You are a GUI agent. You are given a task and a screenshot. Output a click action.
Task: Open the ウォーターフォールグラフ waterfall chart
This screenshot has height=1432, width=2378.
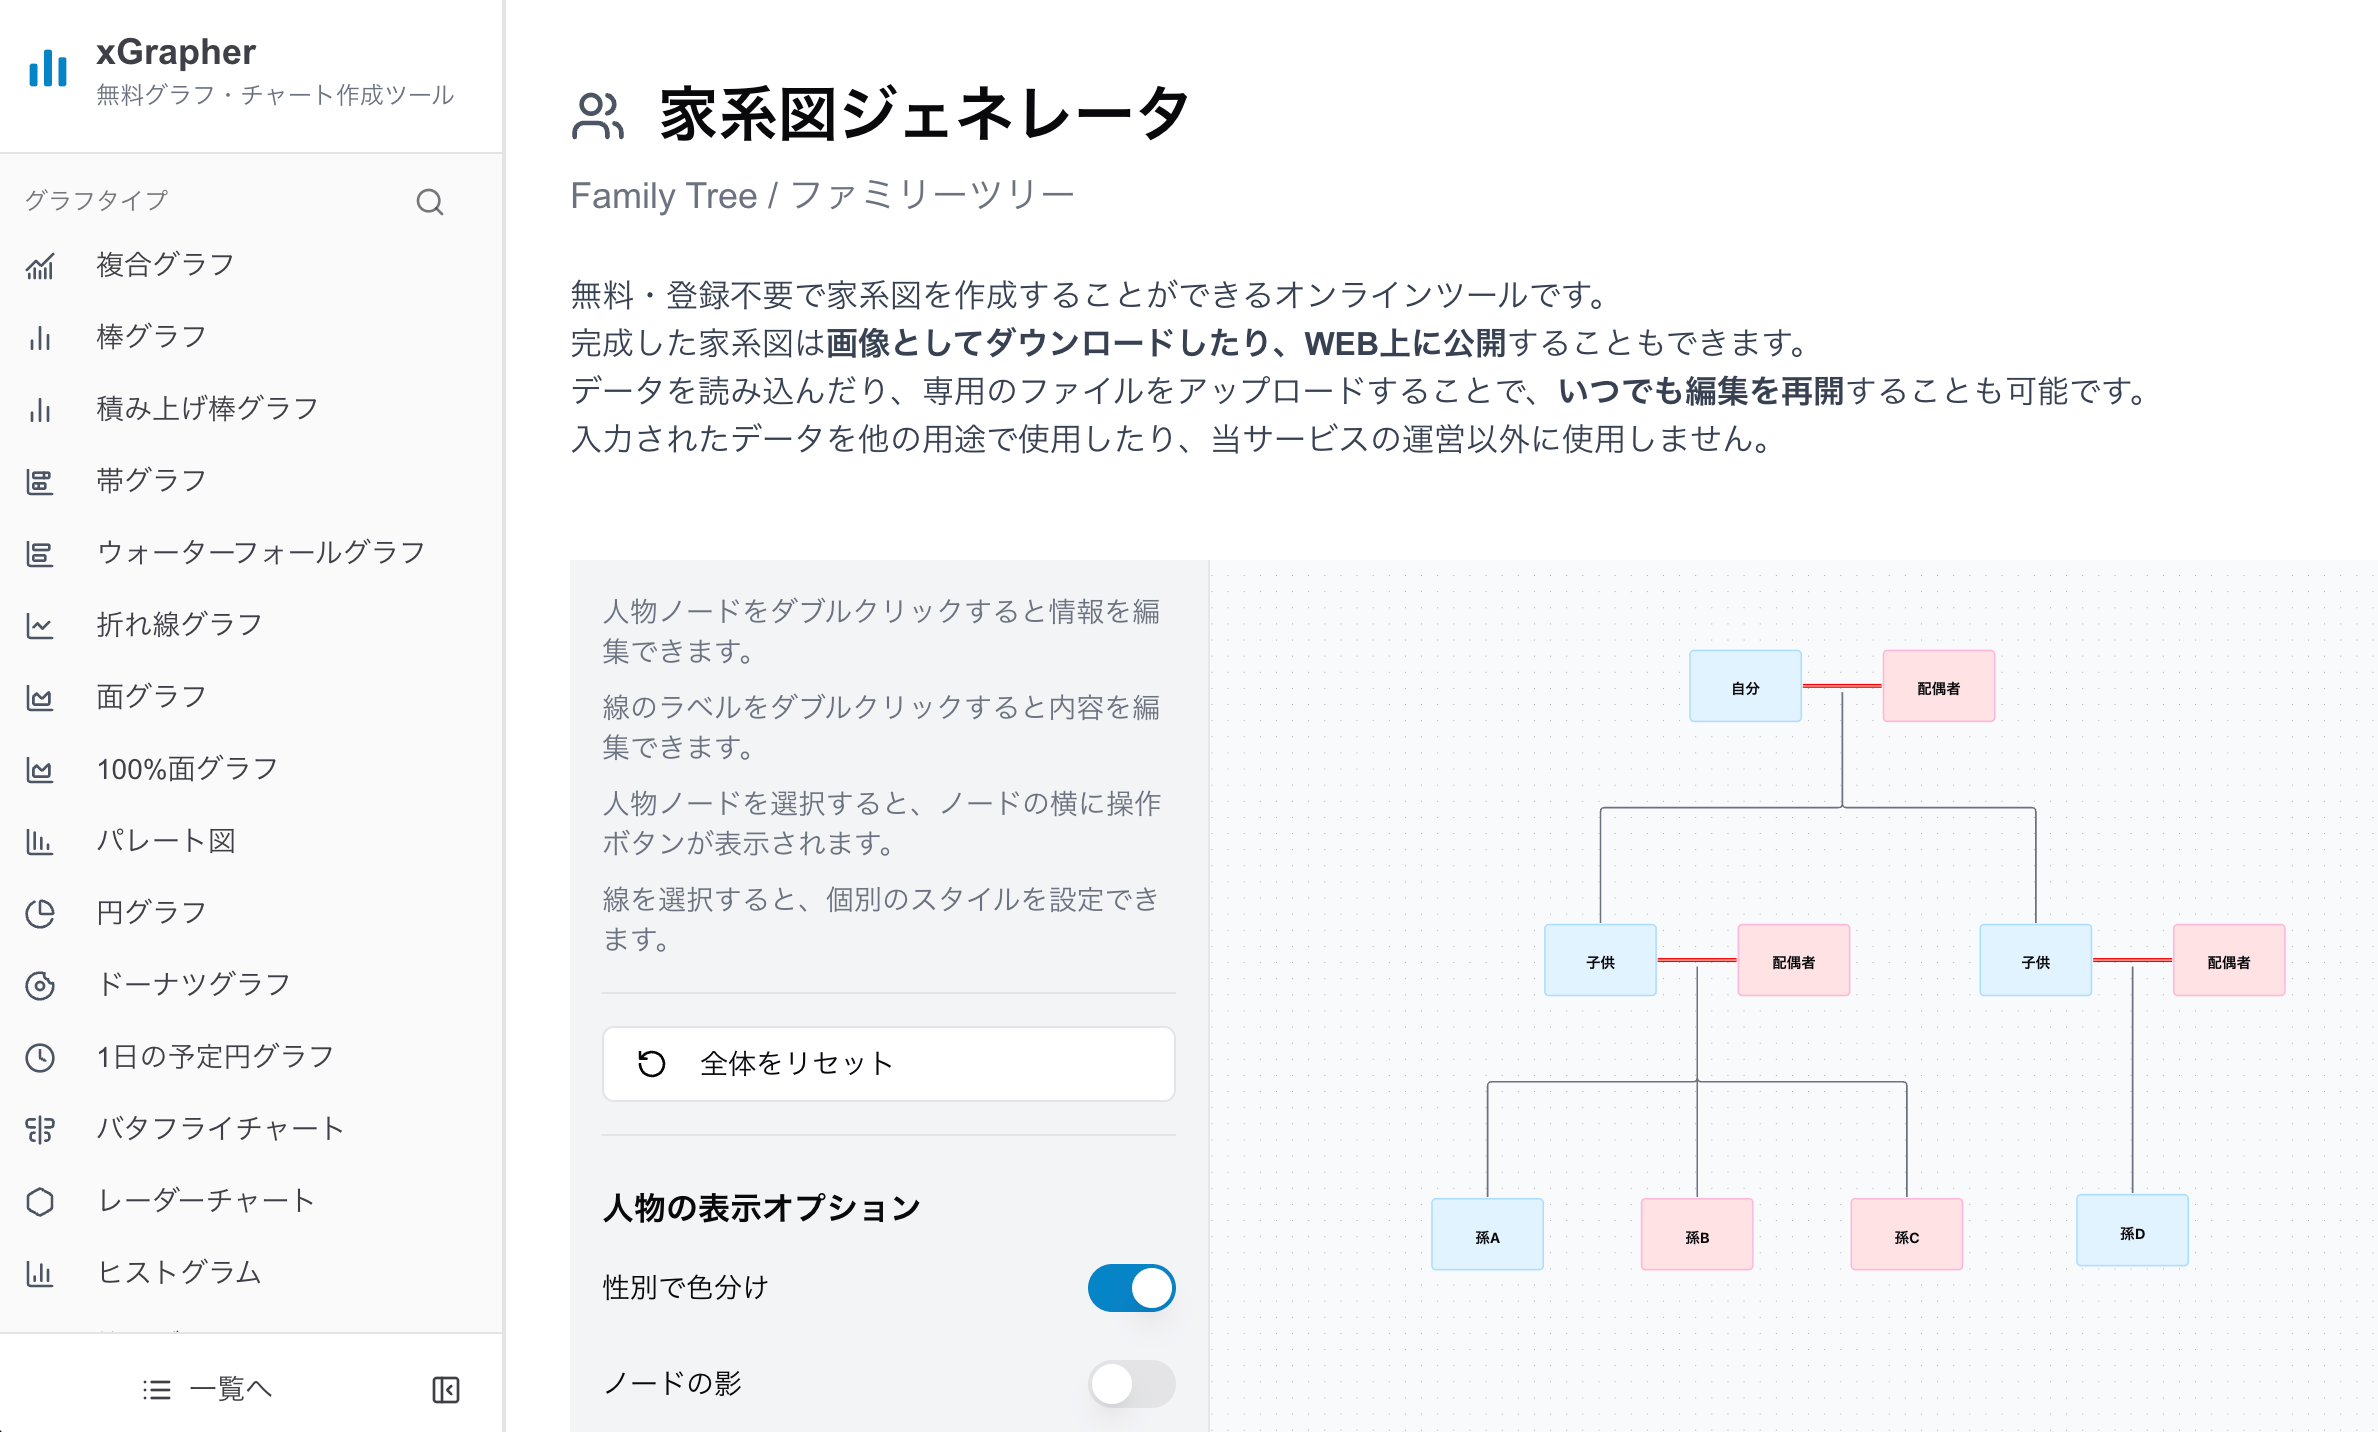pyautogui.click(x=41, y=553)
